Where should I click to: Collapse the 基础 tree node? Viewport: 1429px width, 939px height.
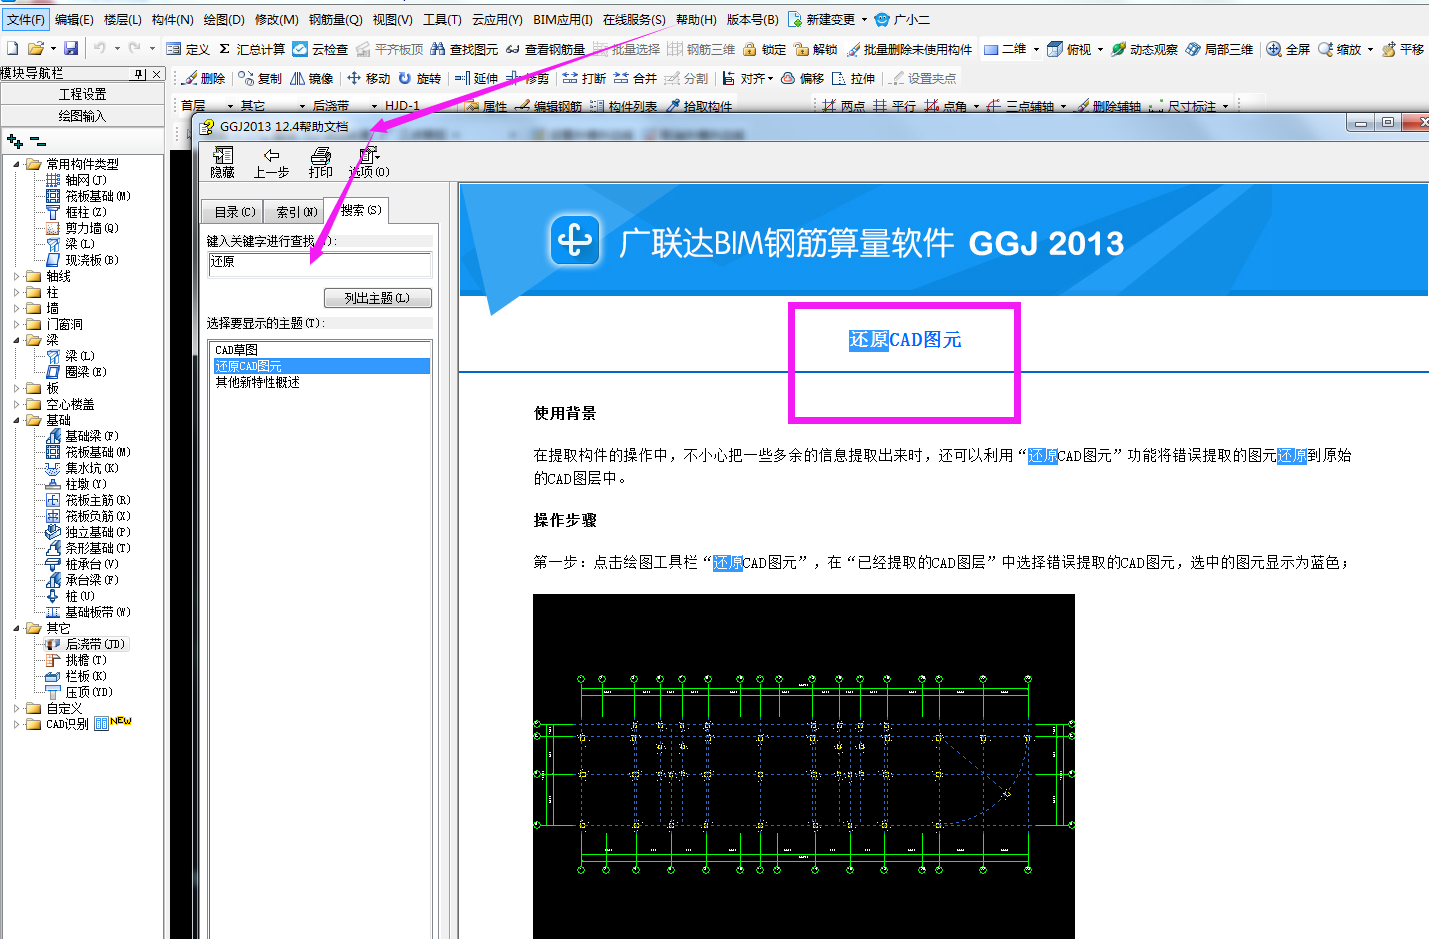coord(16,420)
